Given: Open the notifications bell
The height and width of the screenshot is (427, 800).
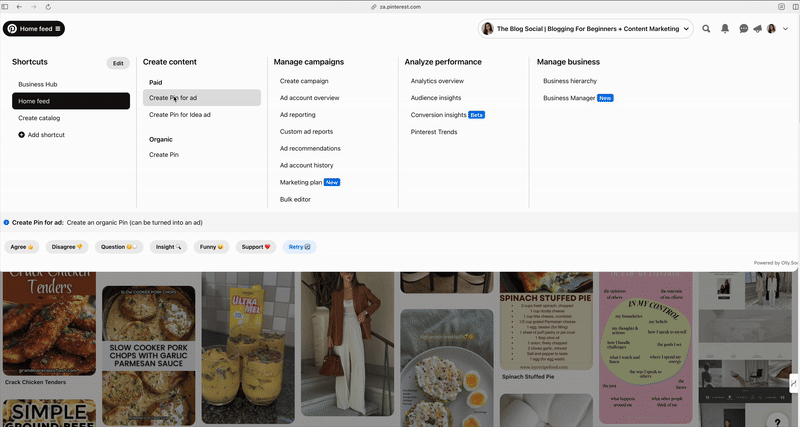Looking at the screenshot, I should tap(725, 29).
